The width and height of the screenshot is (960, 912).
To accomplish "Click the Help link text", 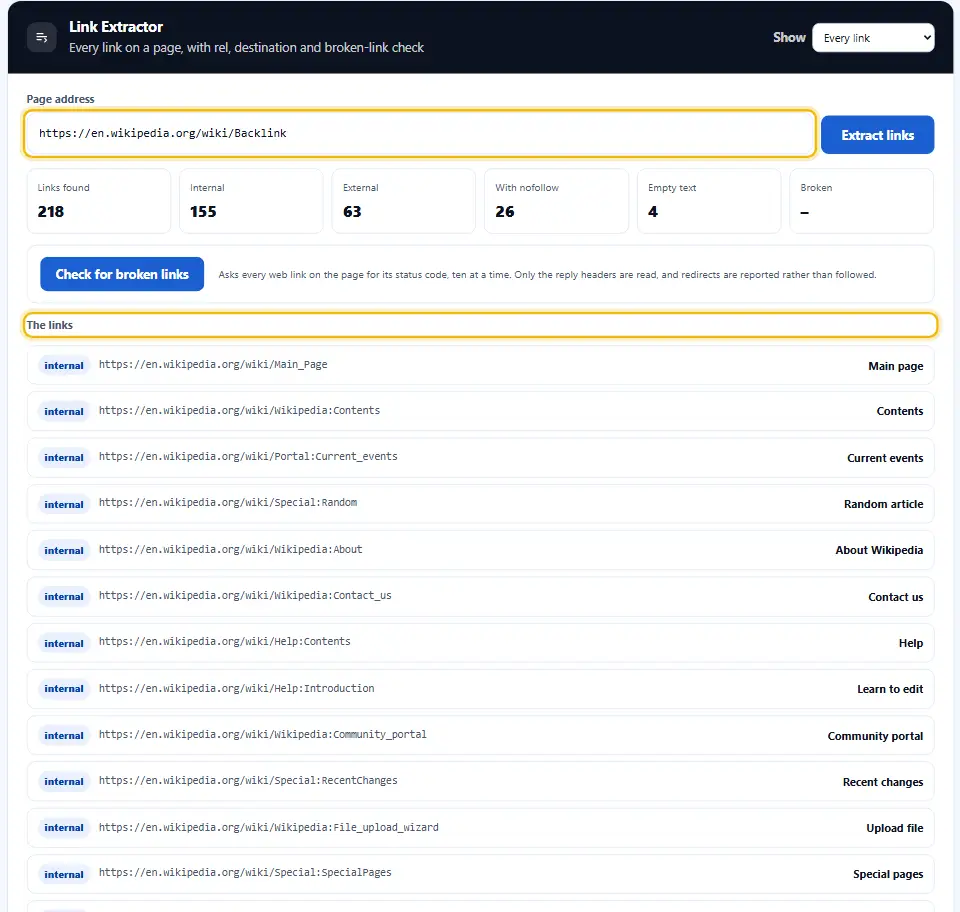I will [910, 643].
